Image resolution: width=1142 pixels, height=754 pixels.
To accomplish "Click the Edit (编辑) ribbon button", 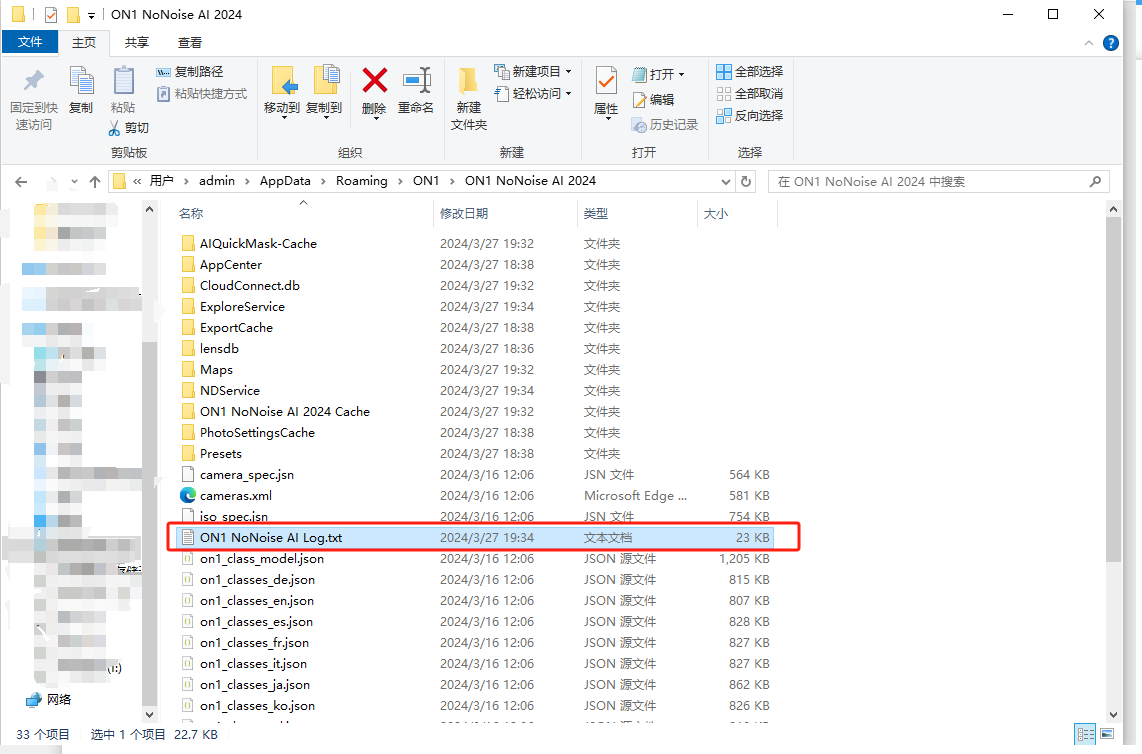I will point(653,100).
